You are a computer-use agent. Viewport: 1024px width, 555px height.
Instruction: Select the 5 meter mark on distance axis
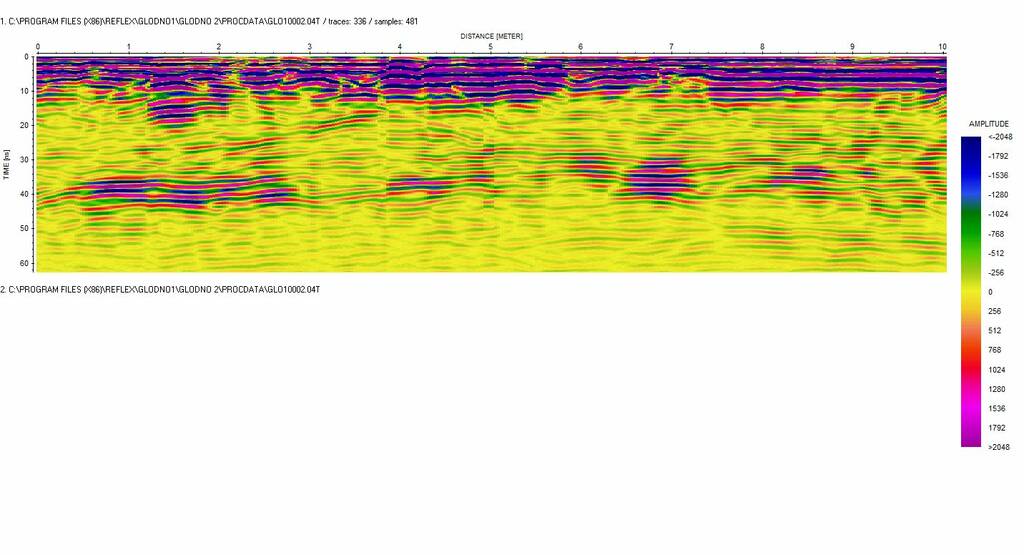(490, 47)
